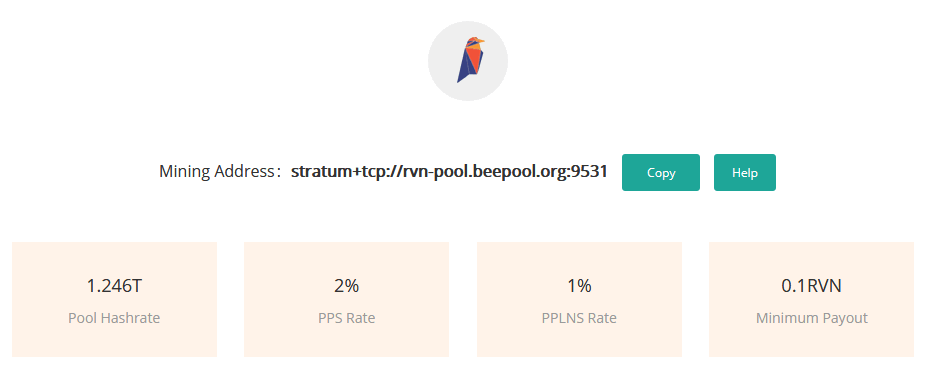Click the port number 9531
The image size is (929, 384).
[x=590, y=172]
